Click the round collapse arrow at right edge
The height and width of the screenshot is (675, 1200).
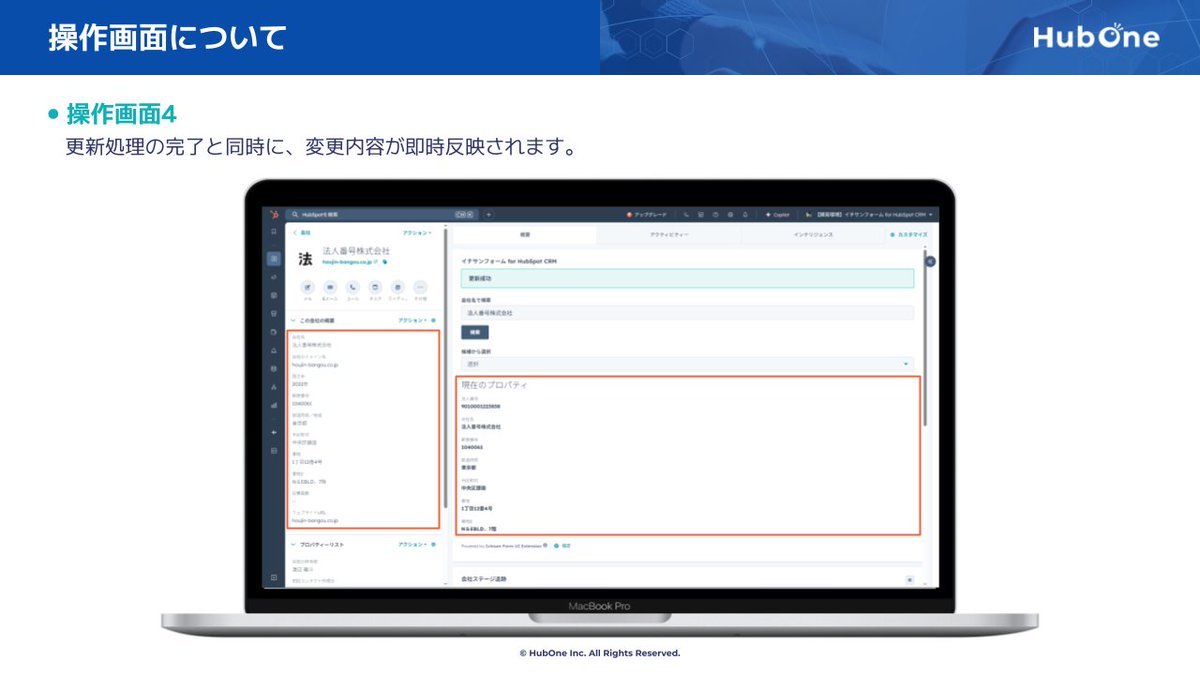tap(930, 261)
